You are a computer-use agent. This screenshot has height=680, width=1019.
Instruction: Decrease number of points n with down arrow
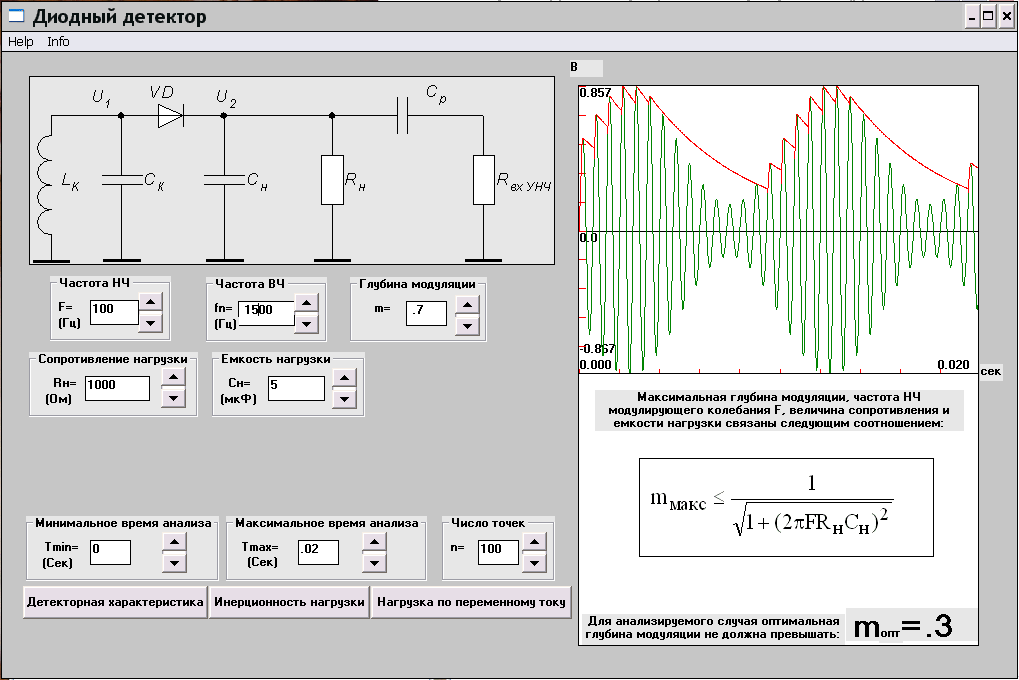click(x=533, y=563)
